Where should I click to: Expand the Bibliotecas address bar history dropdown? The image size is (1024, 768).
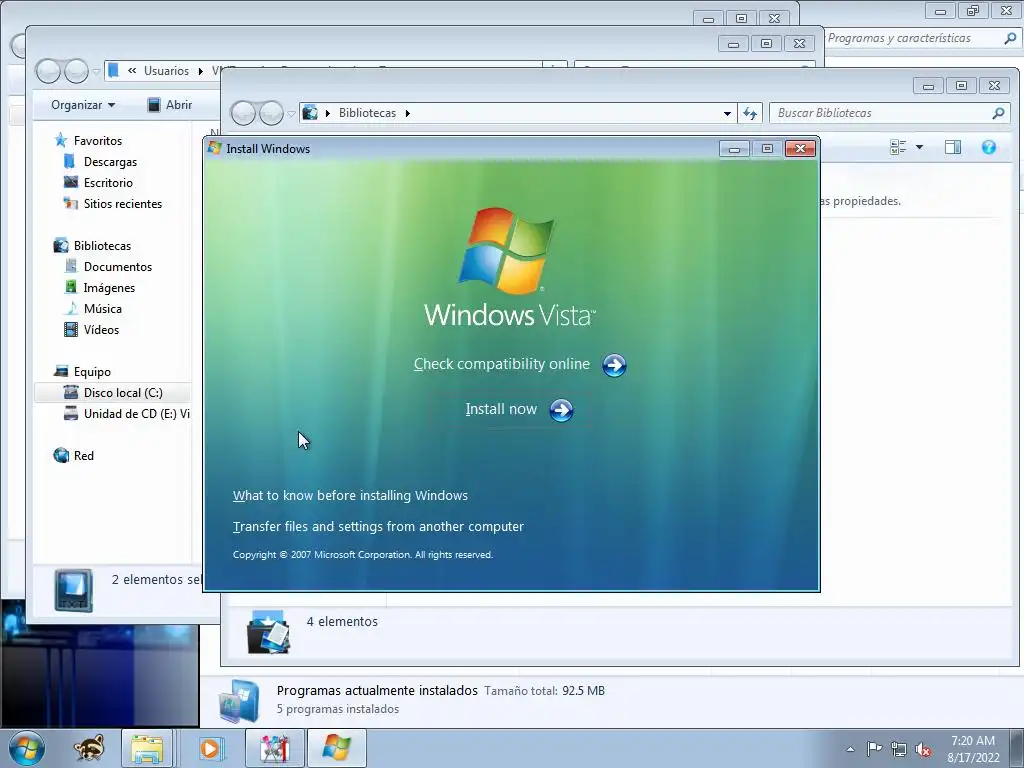(727, 114)
